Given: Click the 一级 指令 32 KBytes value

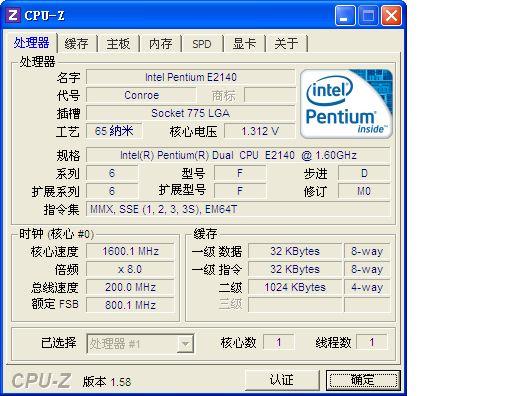Looking at the screenshot, I should point(295,269).
